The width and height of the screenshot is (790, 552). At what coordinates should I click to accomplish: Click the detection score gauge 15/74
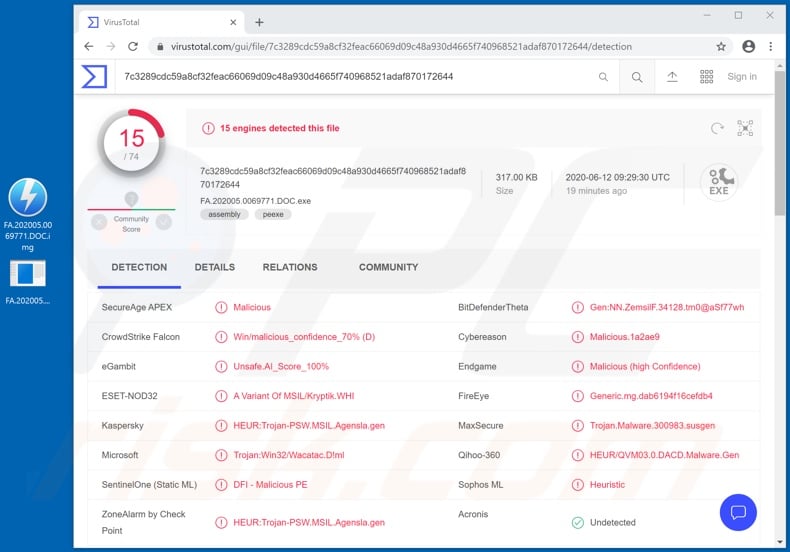(131, 143)
